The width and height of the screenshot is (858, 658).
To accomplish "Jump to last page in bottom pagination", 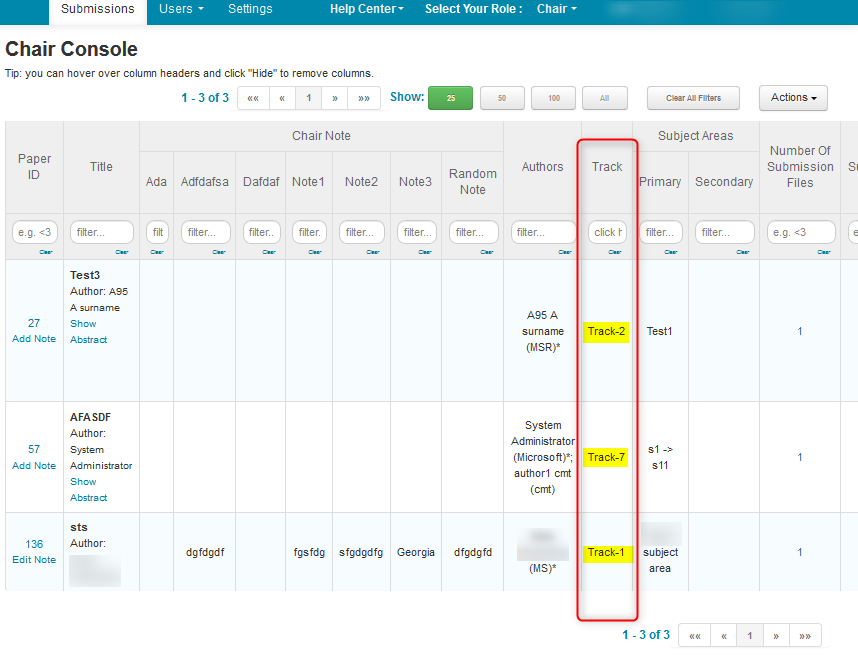I will (805, 635).
